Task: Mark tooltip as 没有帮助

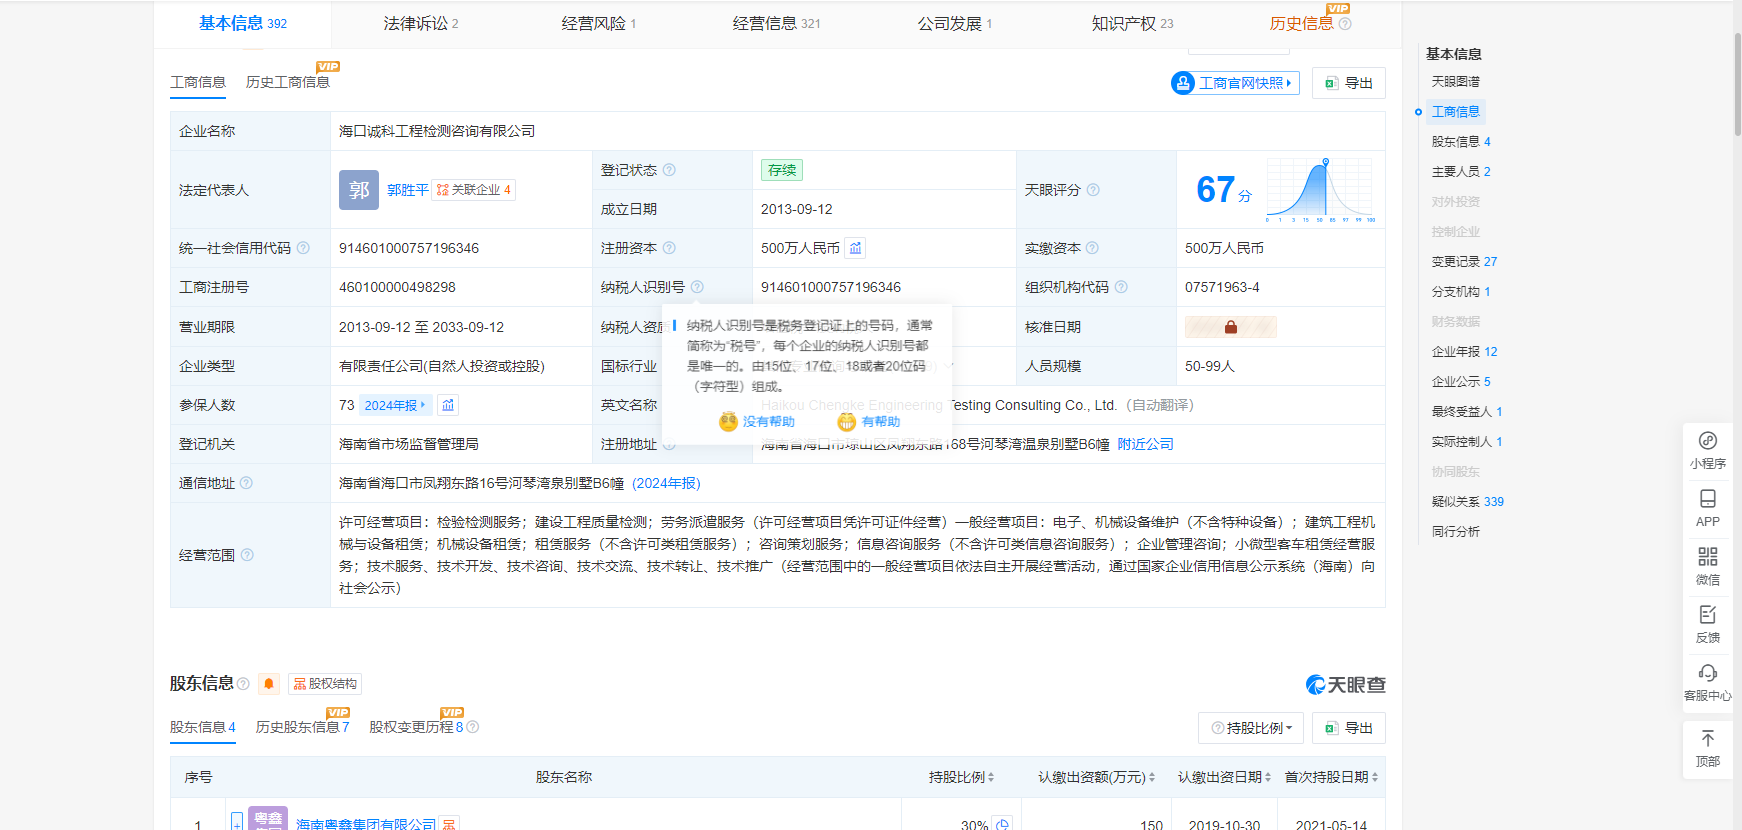Action: coord(757,422)
